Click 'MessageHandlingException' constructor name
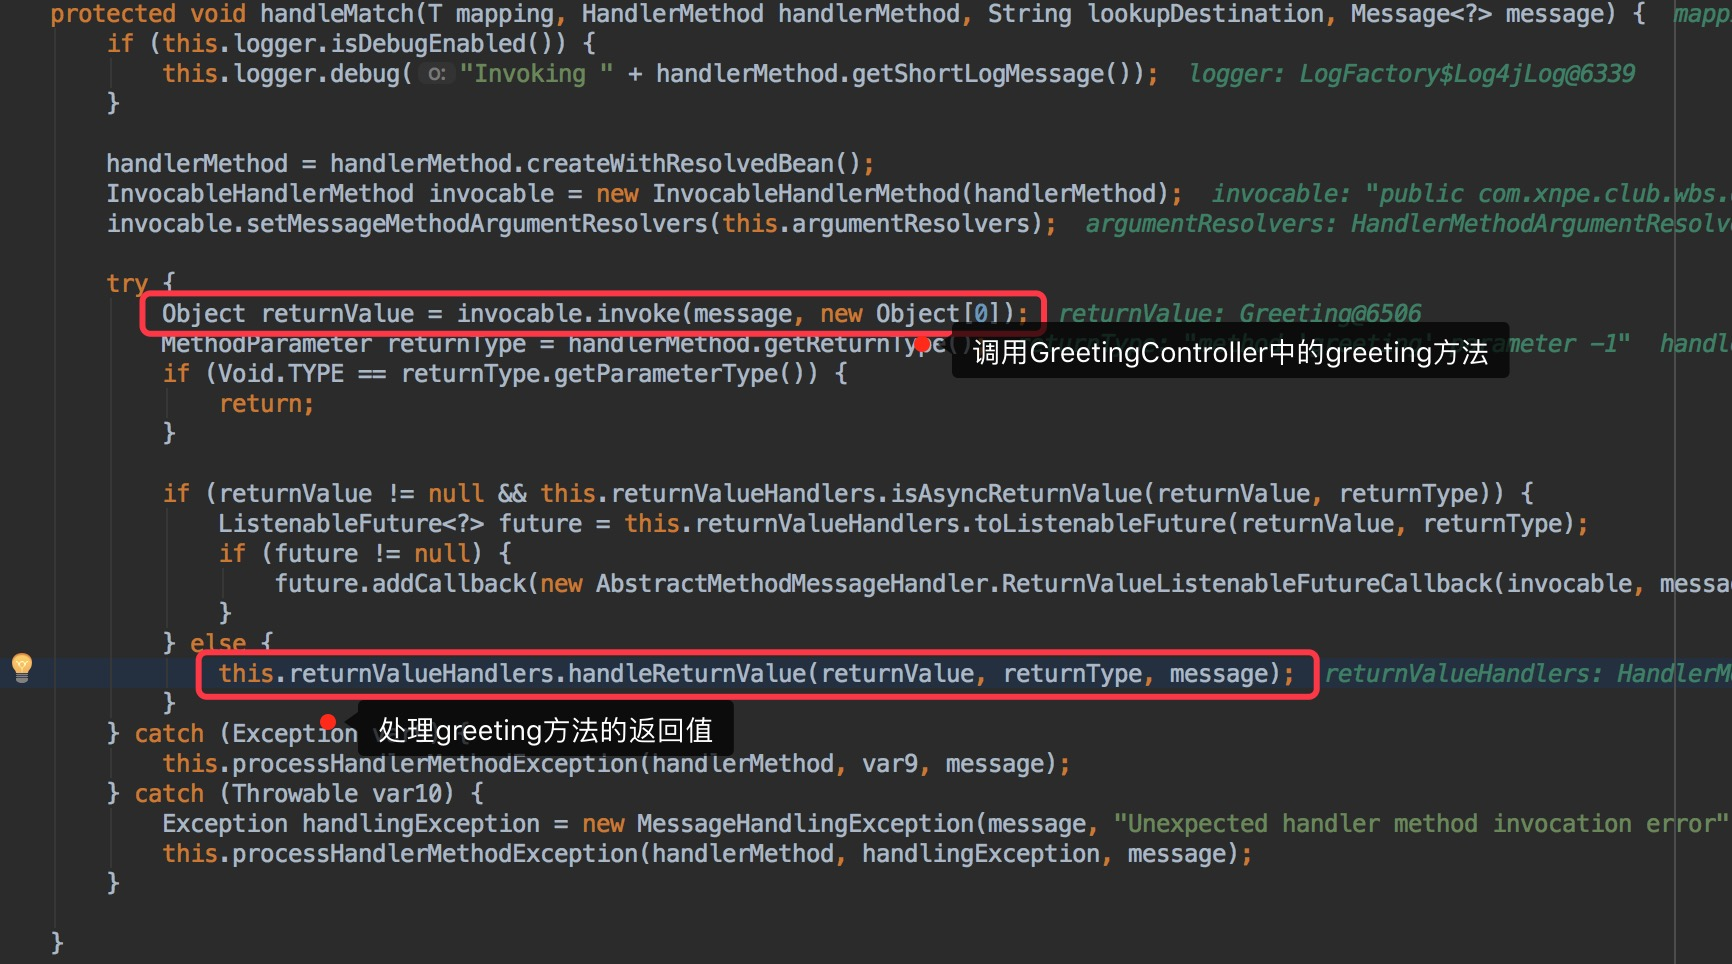This screenshot has width=1732, height=964. tap(805, 824)
